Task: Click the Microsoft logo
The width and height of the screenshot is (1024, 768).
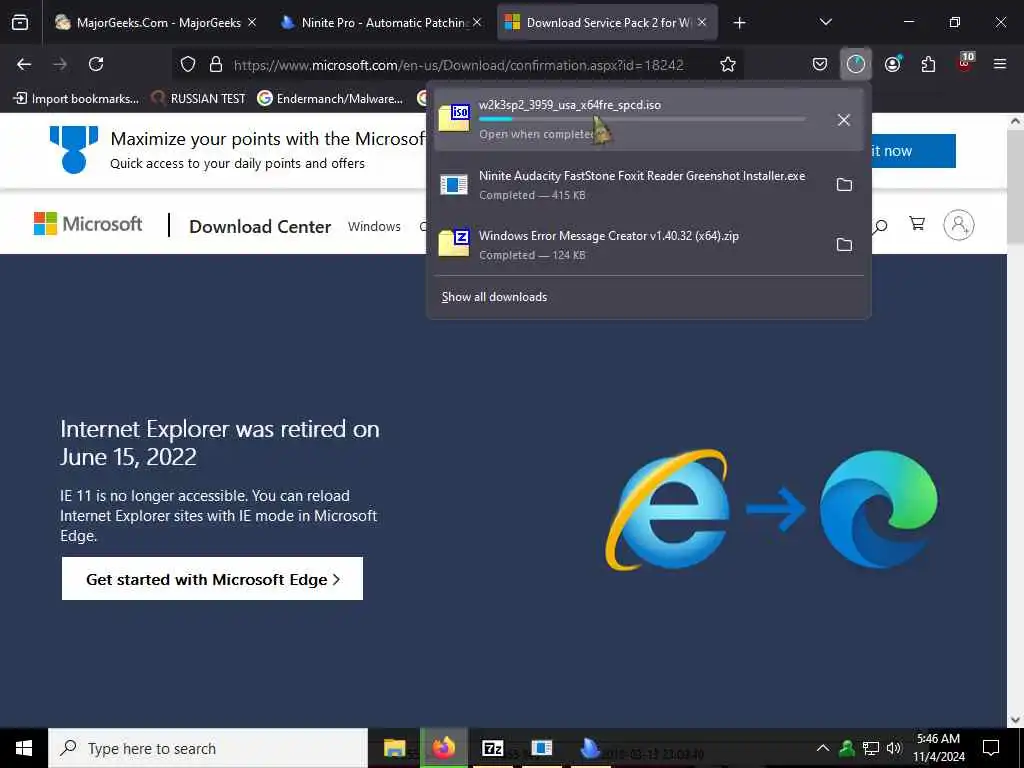Action: point(88,224)
